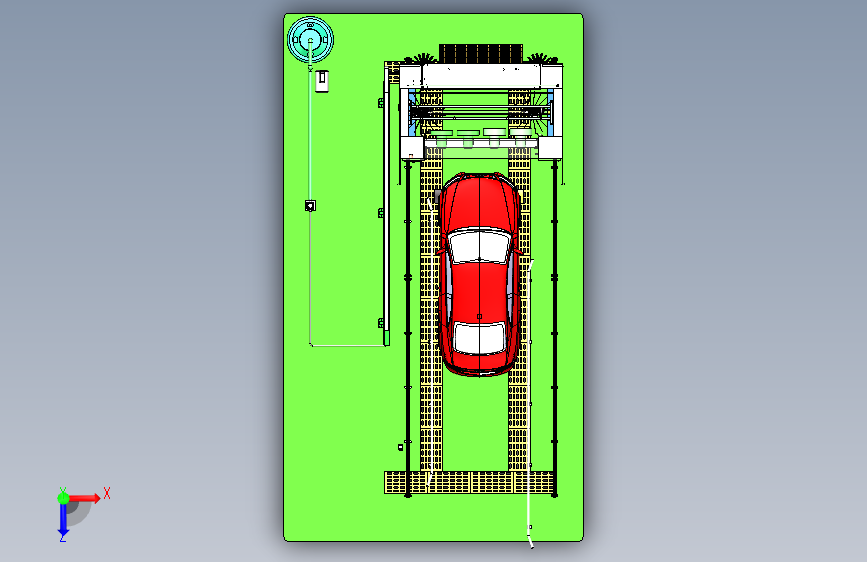Select the cyan round water tank
Image resolution: width=867 pixels, height=562 pixels.
tap(310, 40)
